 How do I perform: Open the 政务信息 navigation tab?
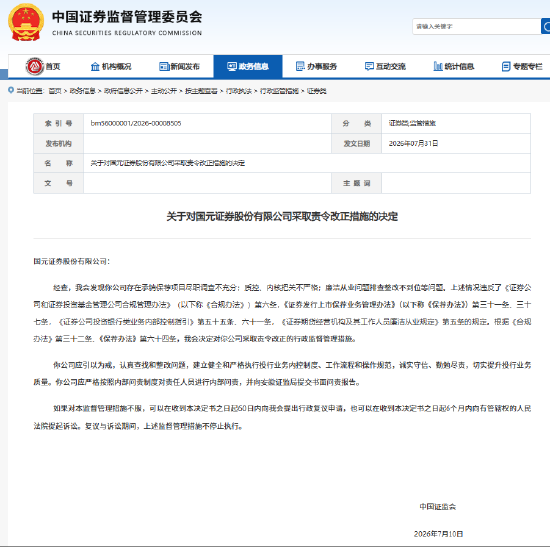248,66
